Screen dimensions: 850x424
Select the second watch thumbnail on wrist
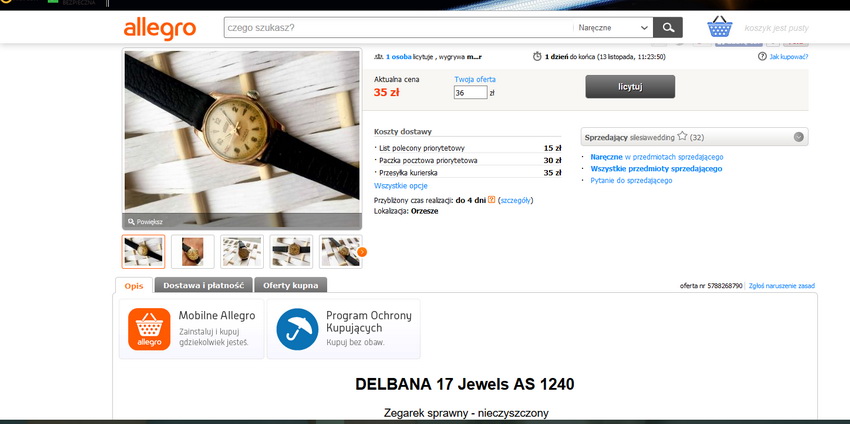[192, 252]
